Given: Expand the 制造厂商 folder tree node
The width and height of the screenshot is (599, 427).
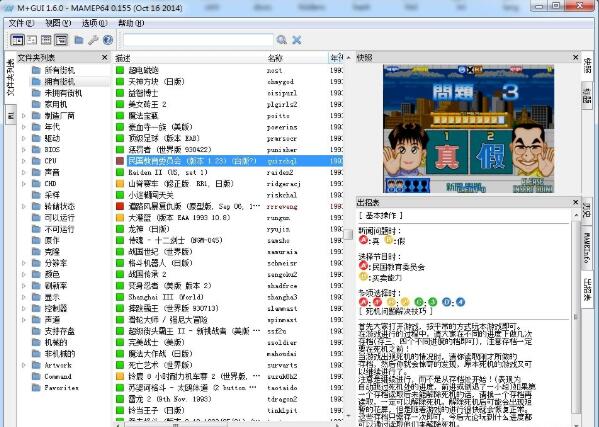Looking at the screenshot, I should point(24,115).
